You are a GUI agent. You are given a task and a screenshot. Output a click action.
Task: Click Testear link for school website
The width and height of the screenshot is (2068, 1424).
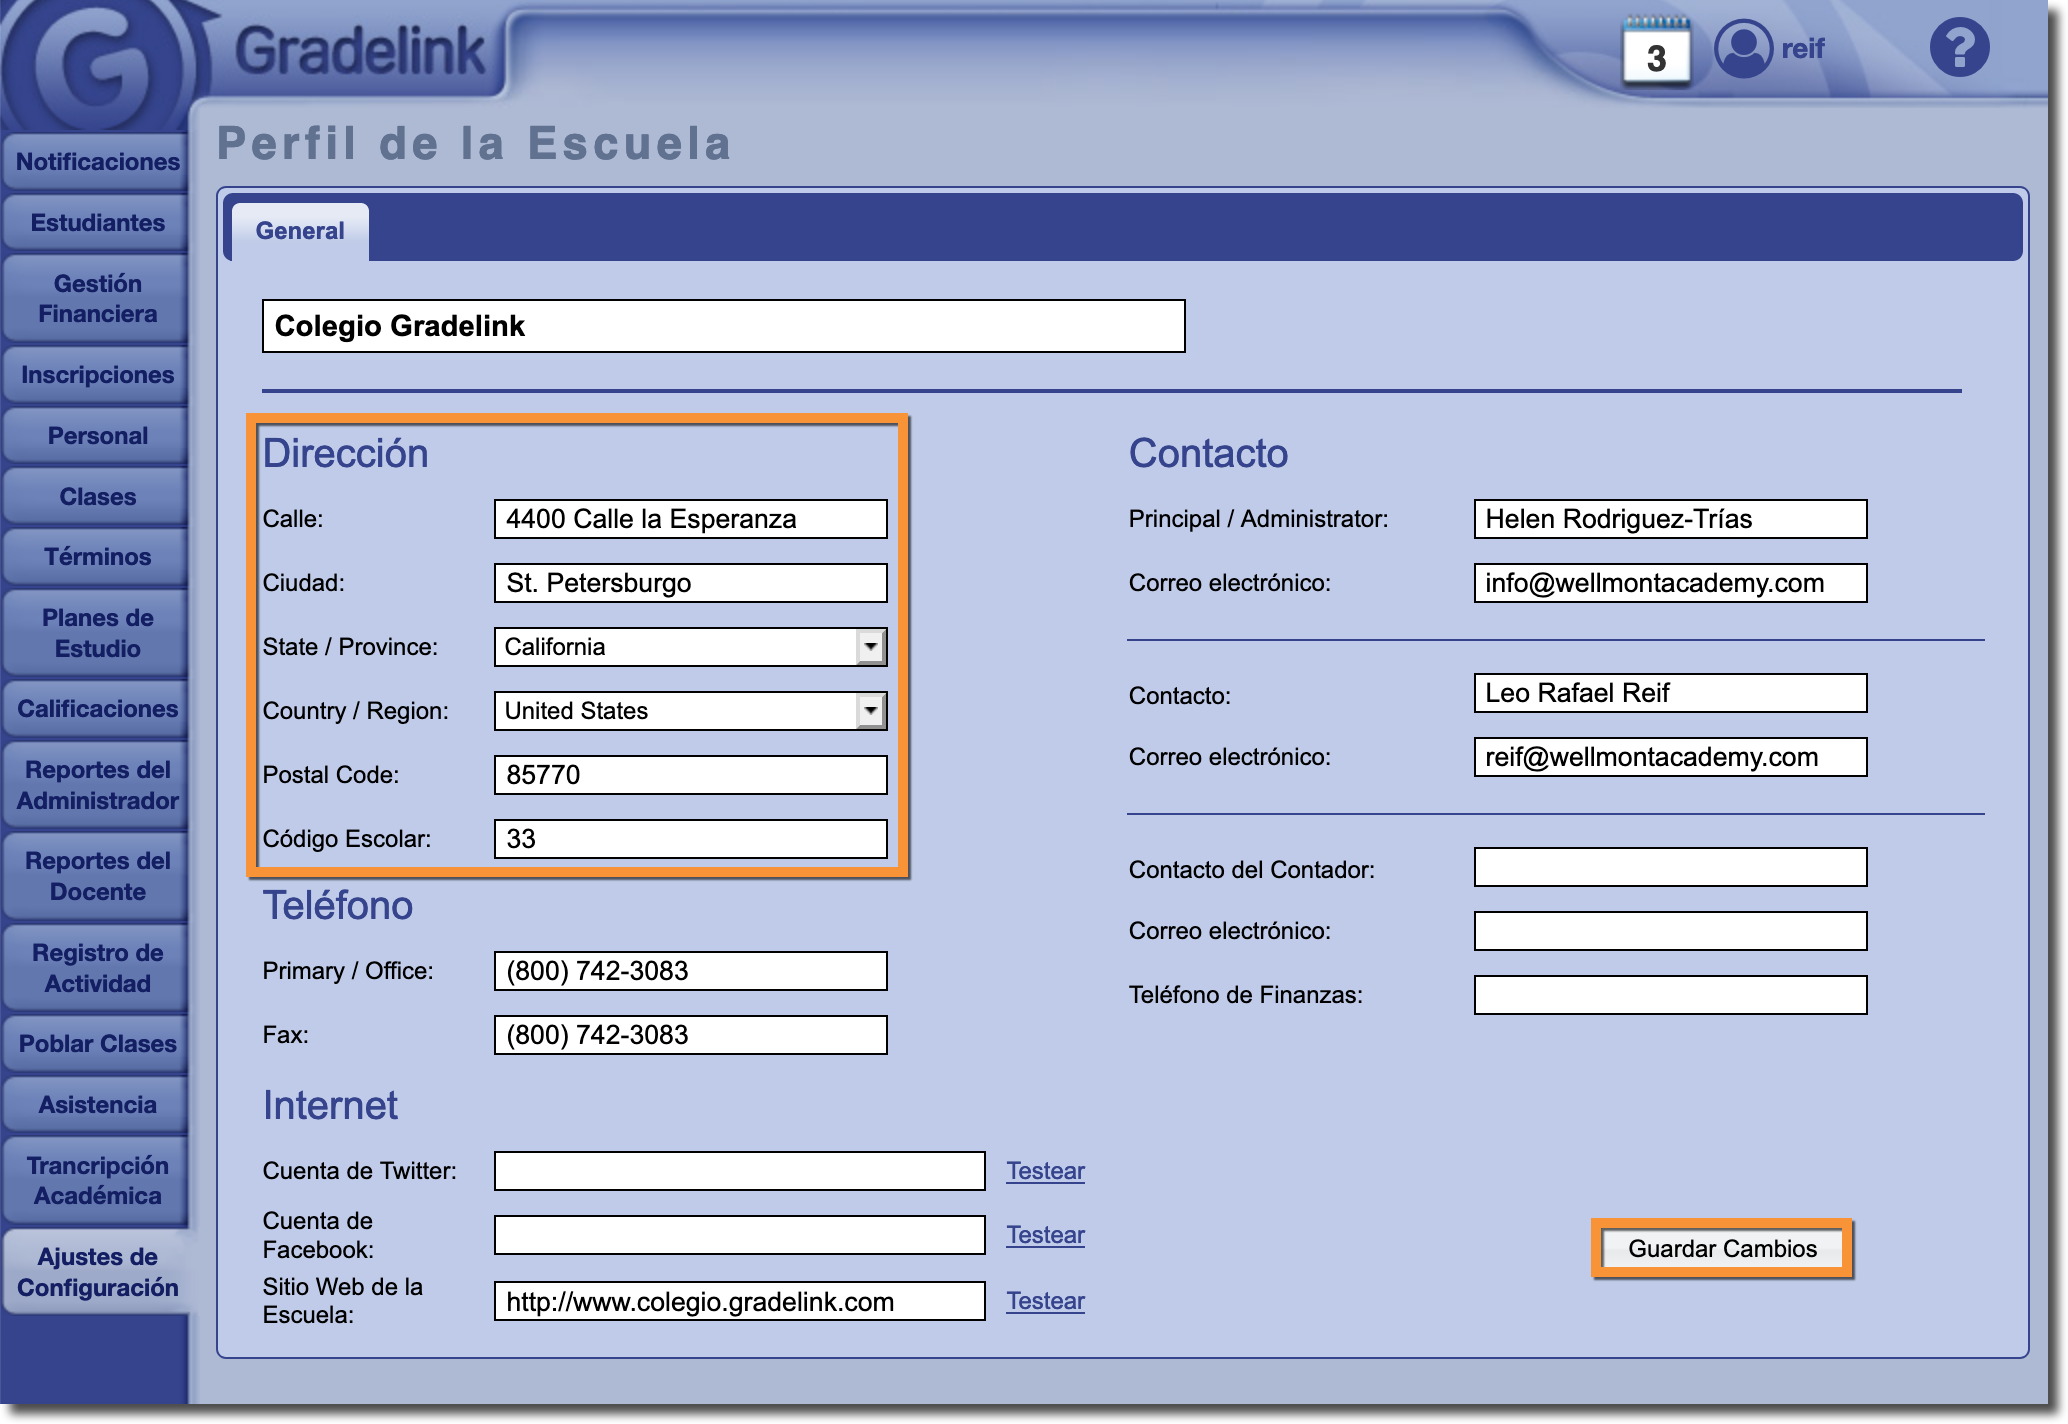coord(1045,1301)
